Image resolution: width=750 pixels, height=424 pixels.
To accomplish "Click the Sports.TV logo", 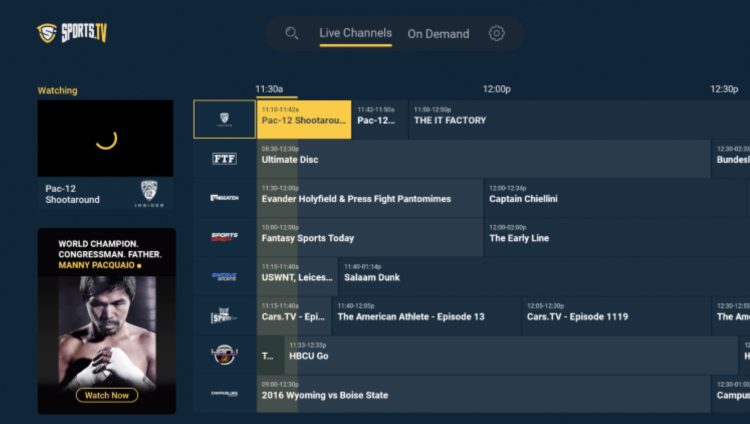I will [x=72, y=33].
